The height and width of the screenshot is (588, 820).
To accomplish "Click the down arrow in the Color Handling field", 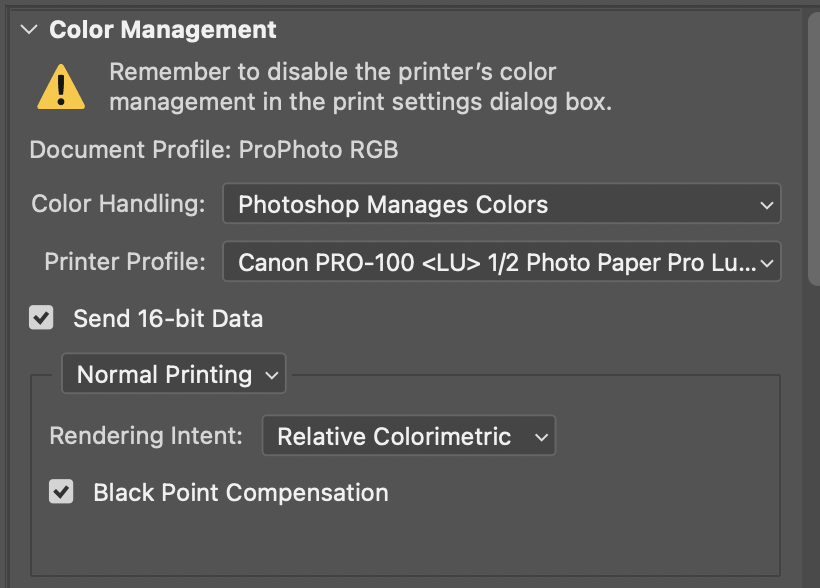I will (x=767, y=205).
